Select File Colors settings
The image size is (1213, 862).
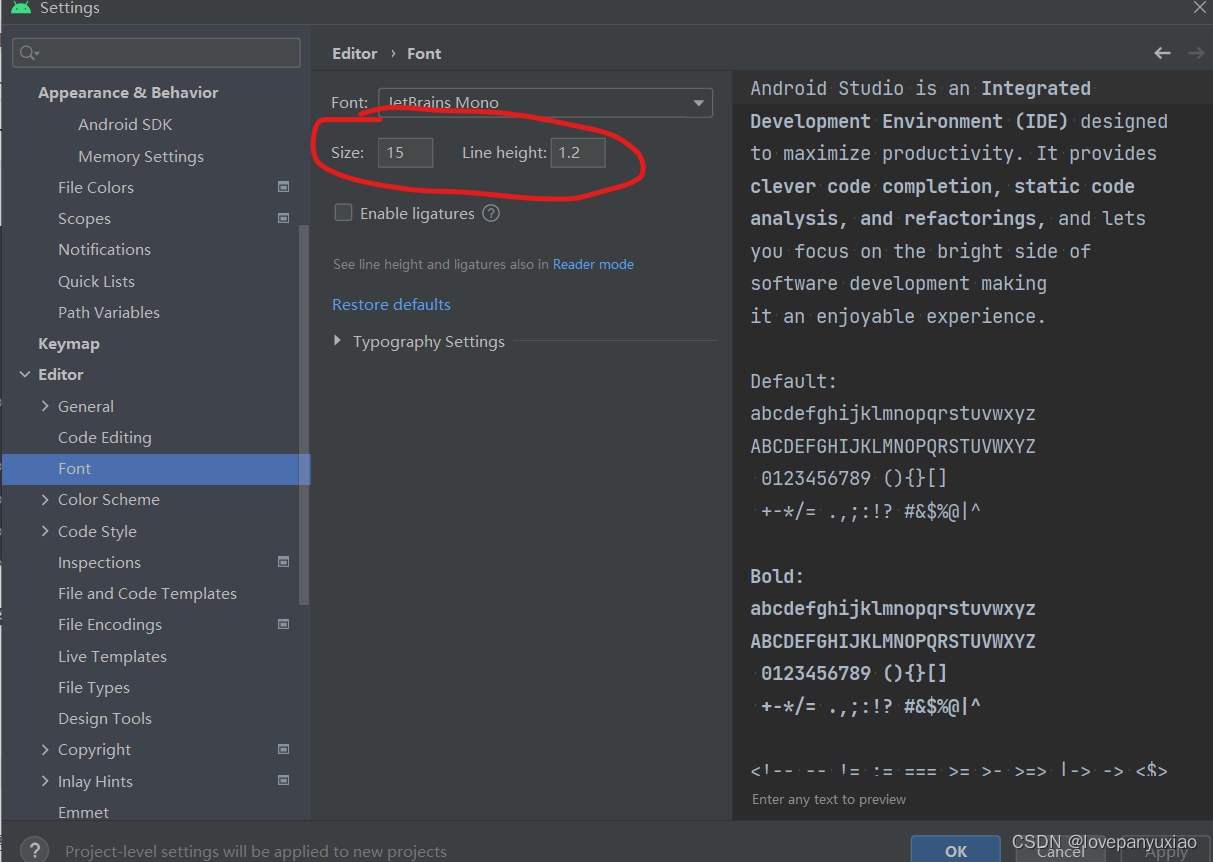(x=96, y=187)
